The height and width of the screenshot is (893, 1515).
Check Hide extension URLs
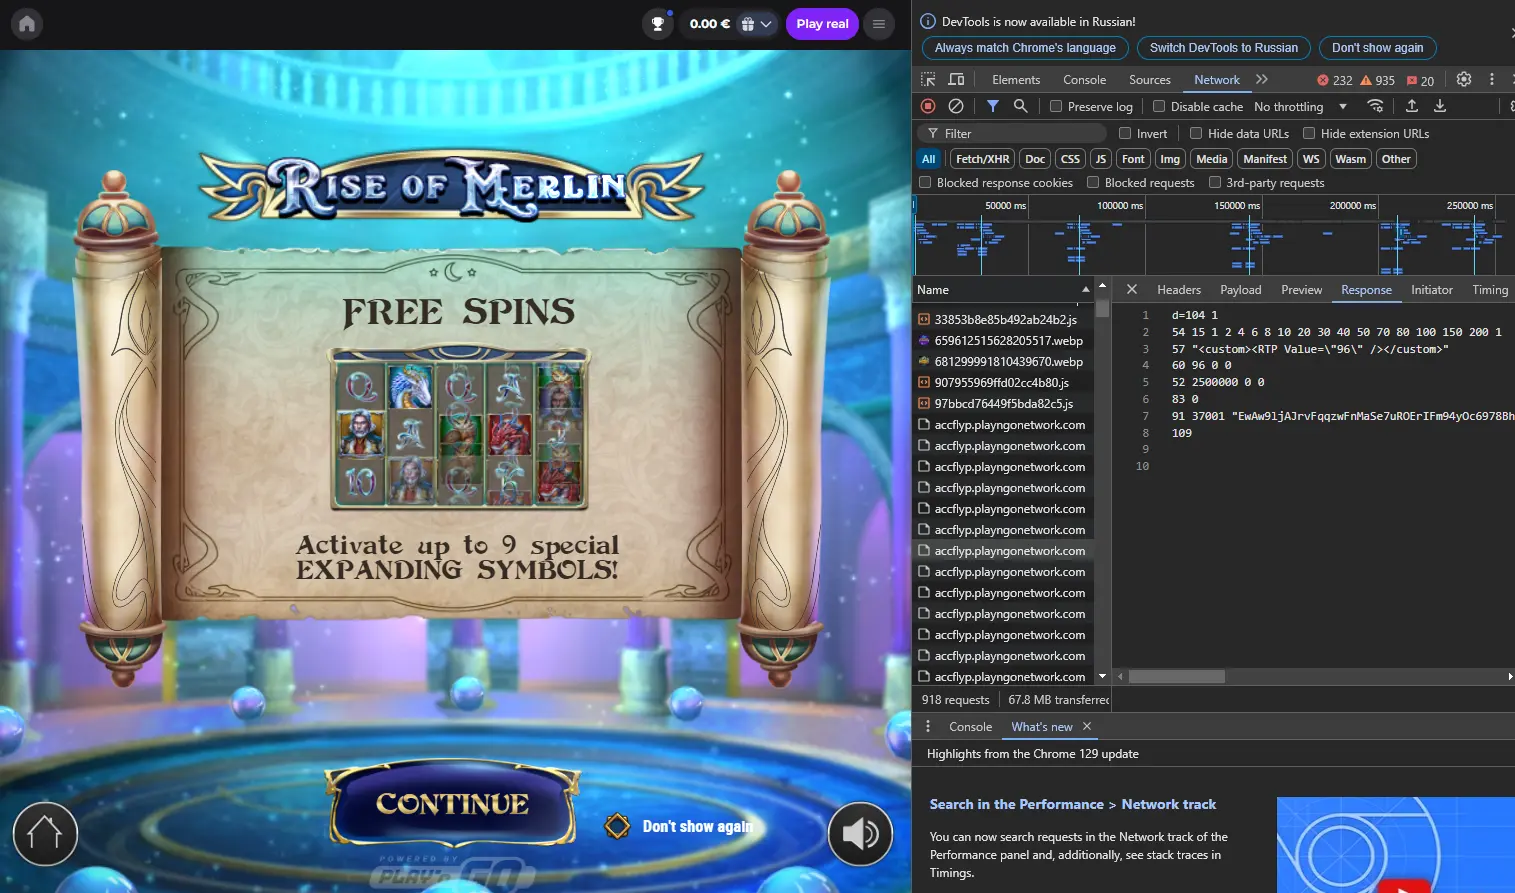1309,133
